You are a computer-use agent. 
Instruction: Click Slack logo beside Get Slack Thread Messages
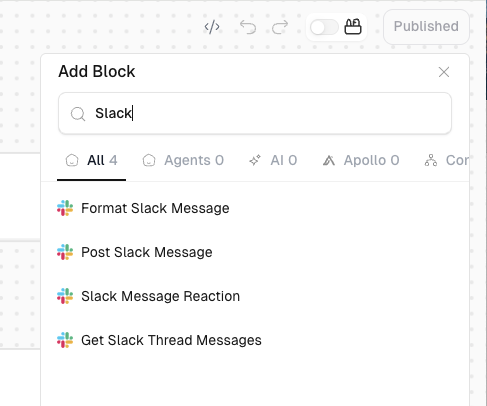(65, 340)
